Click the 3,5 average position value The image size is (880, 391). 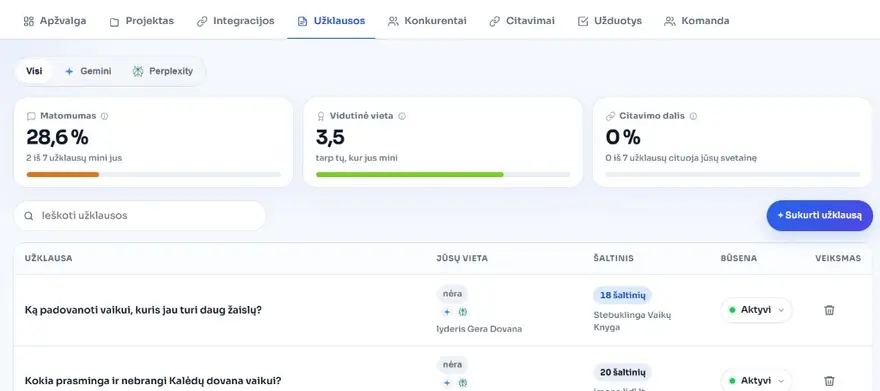click(330, 137)
